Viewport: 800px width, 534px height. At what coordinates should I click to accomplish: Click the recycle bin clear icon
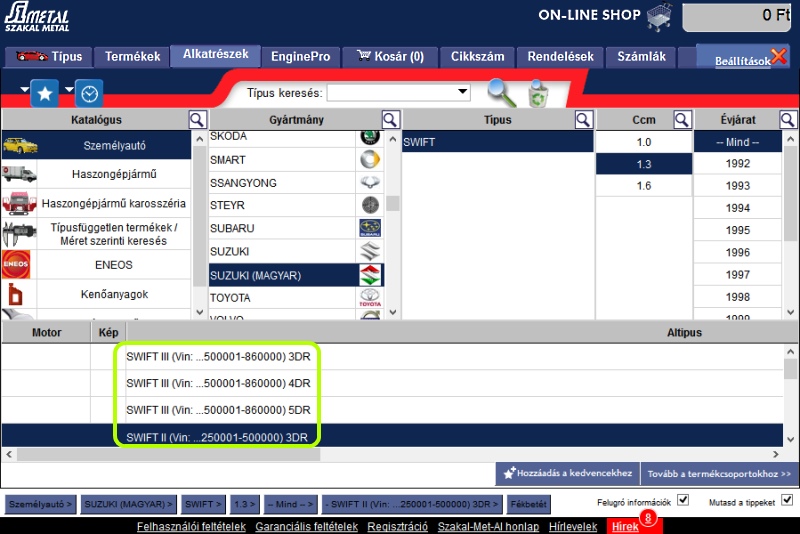click(x=538, y=93)
